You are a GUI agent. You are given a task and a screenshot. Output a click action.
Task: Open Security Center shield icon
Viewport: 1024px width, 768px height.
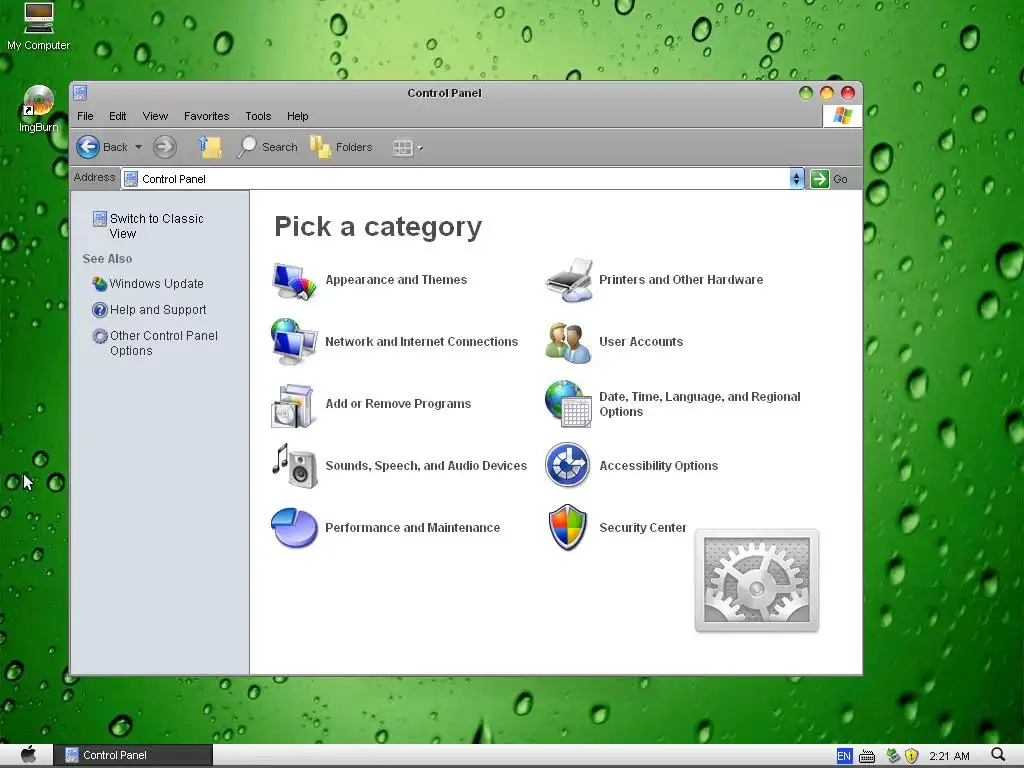(568, 527)
